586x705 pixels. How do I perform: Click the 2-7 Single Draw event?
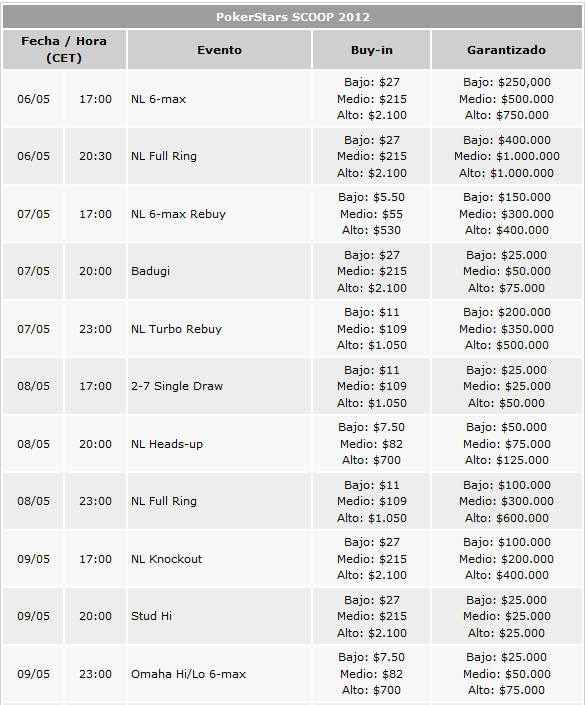177,386
